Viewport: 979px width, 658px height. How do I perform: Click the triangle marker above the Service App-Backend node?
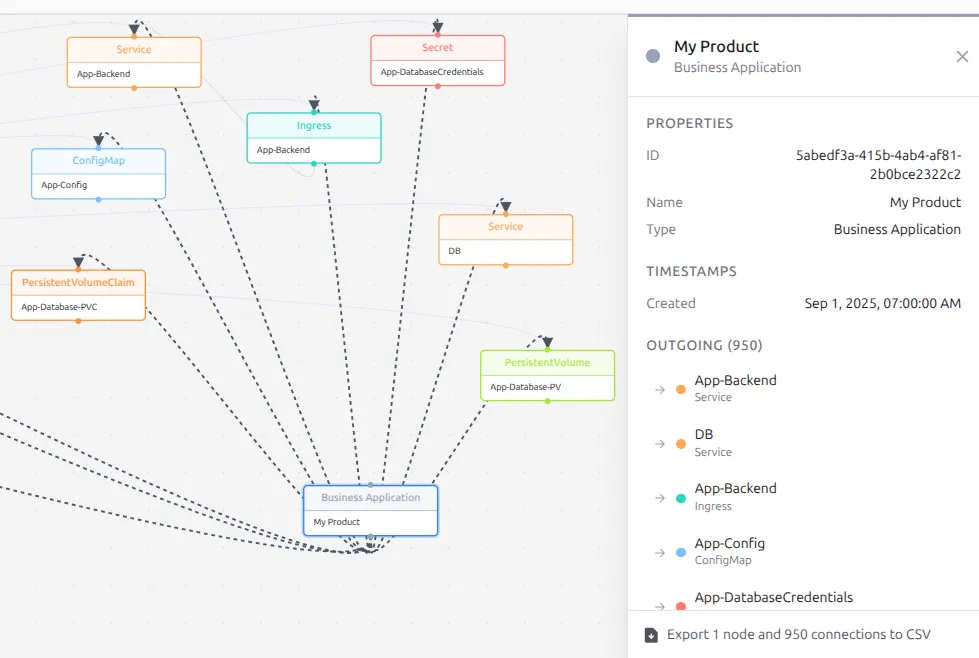coord(135,27)
